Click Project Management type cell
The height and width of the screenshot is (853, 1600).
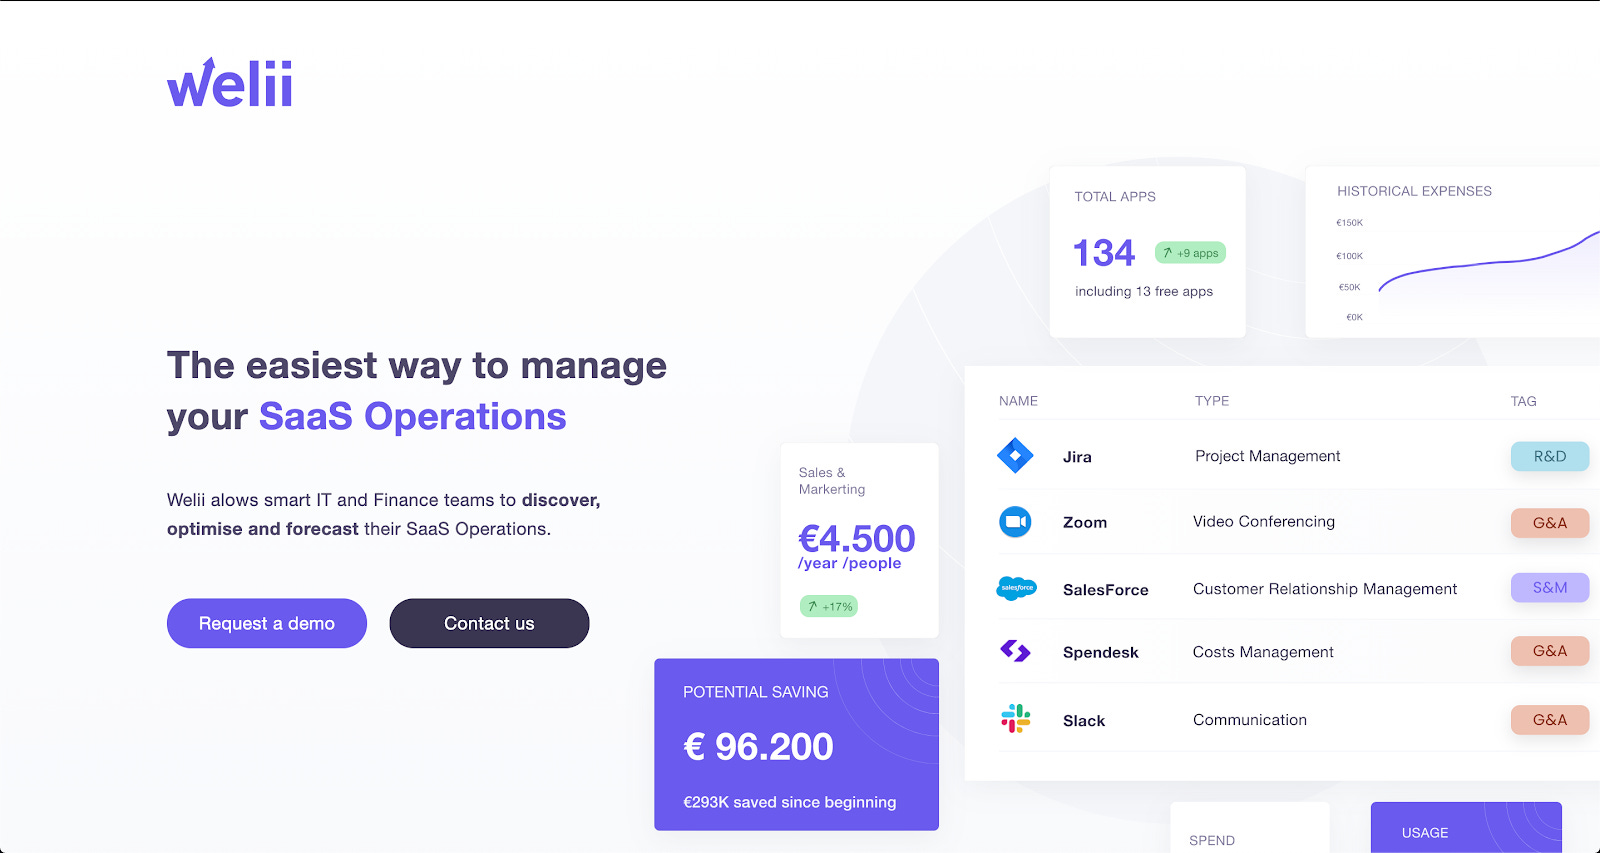click(1267, 456)
